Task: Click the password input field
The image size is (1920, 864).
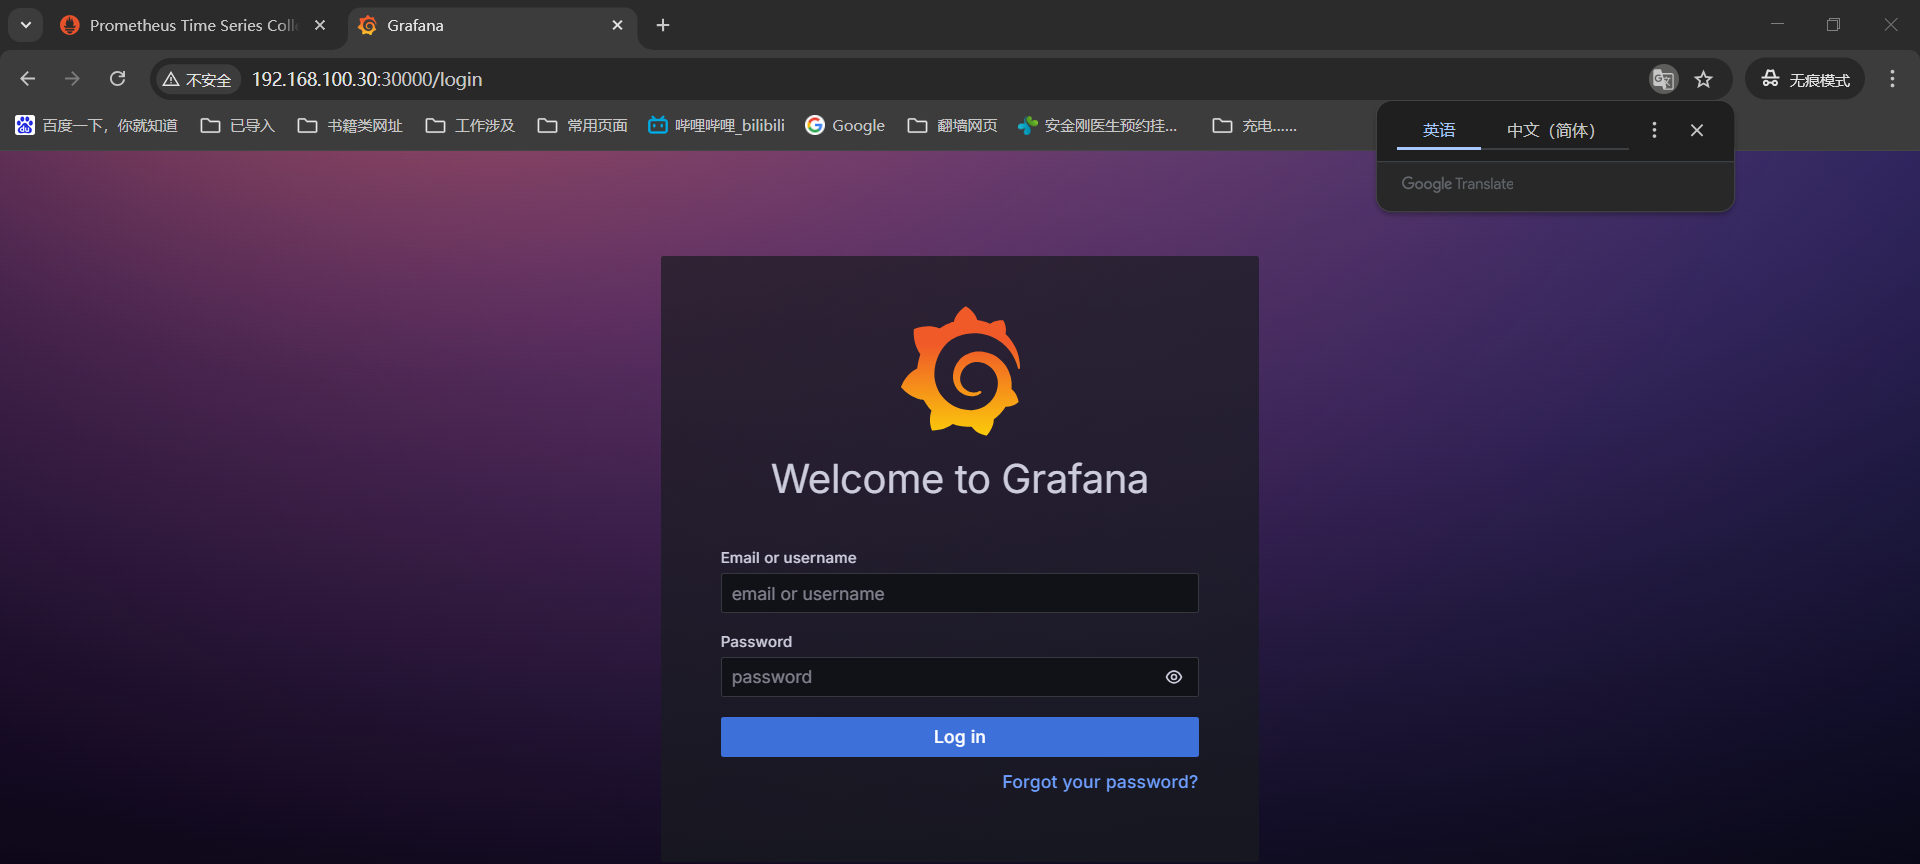Action: (x=959, y=677)
